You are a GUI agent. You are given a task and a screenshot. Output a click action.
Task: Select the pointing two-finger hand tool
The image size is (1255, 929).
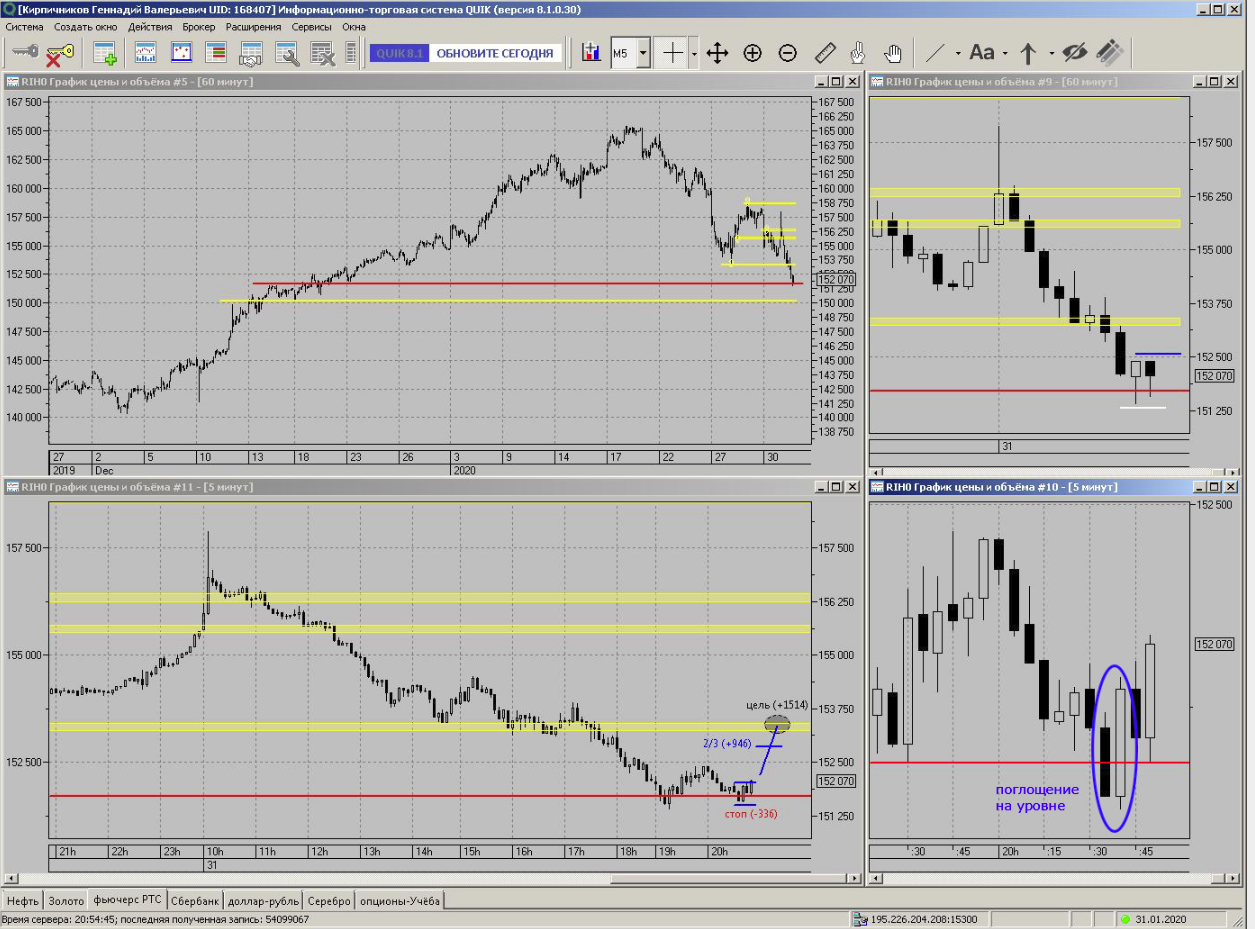tap(858, 53)
